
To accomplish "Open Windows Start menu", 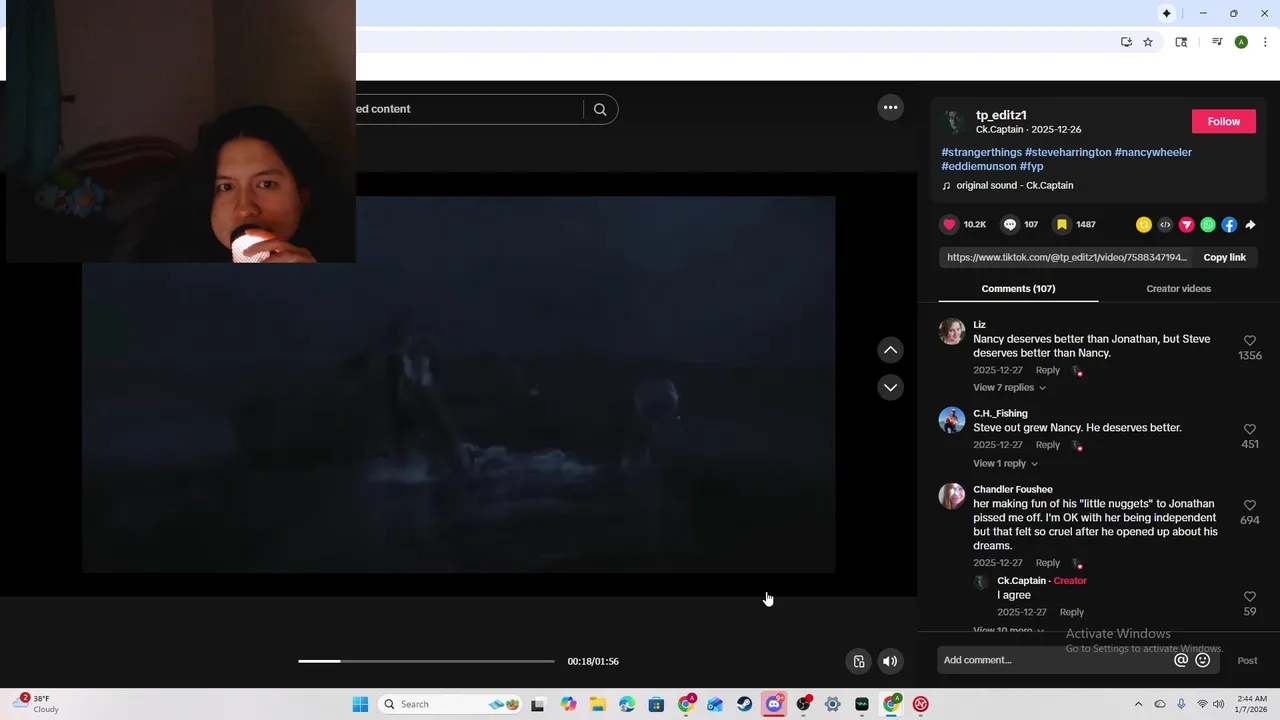I will (360, 704).
